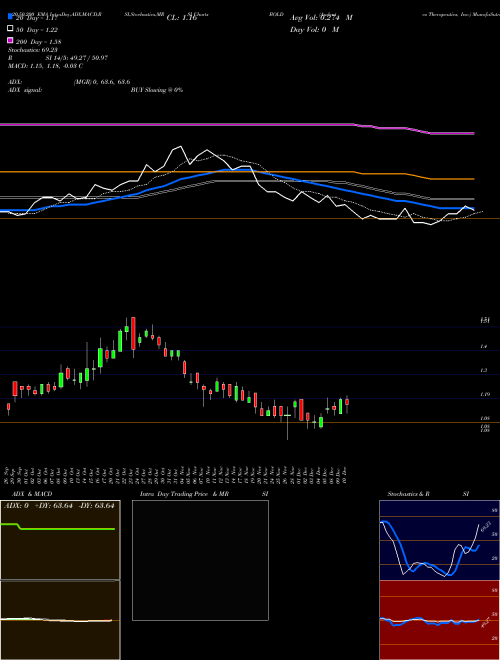500x660 pixels.
Task: Click the ADX '(MGR) 0, 63.6, 63.6' values
Action: click(102, 82)
